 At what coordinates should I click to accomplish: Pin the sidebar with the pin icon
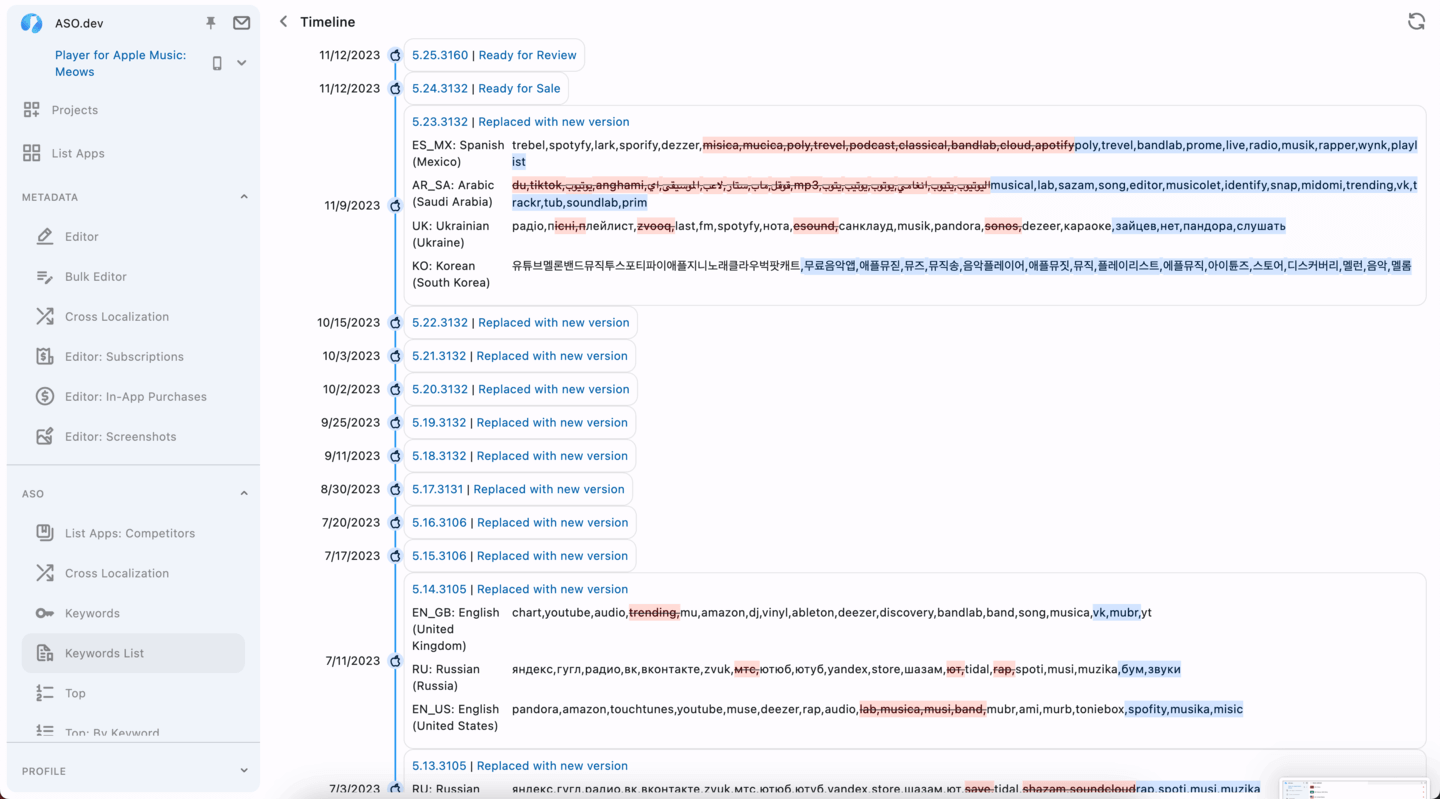click(211, 23)
